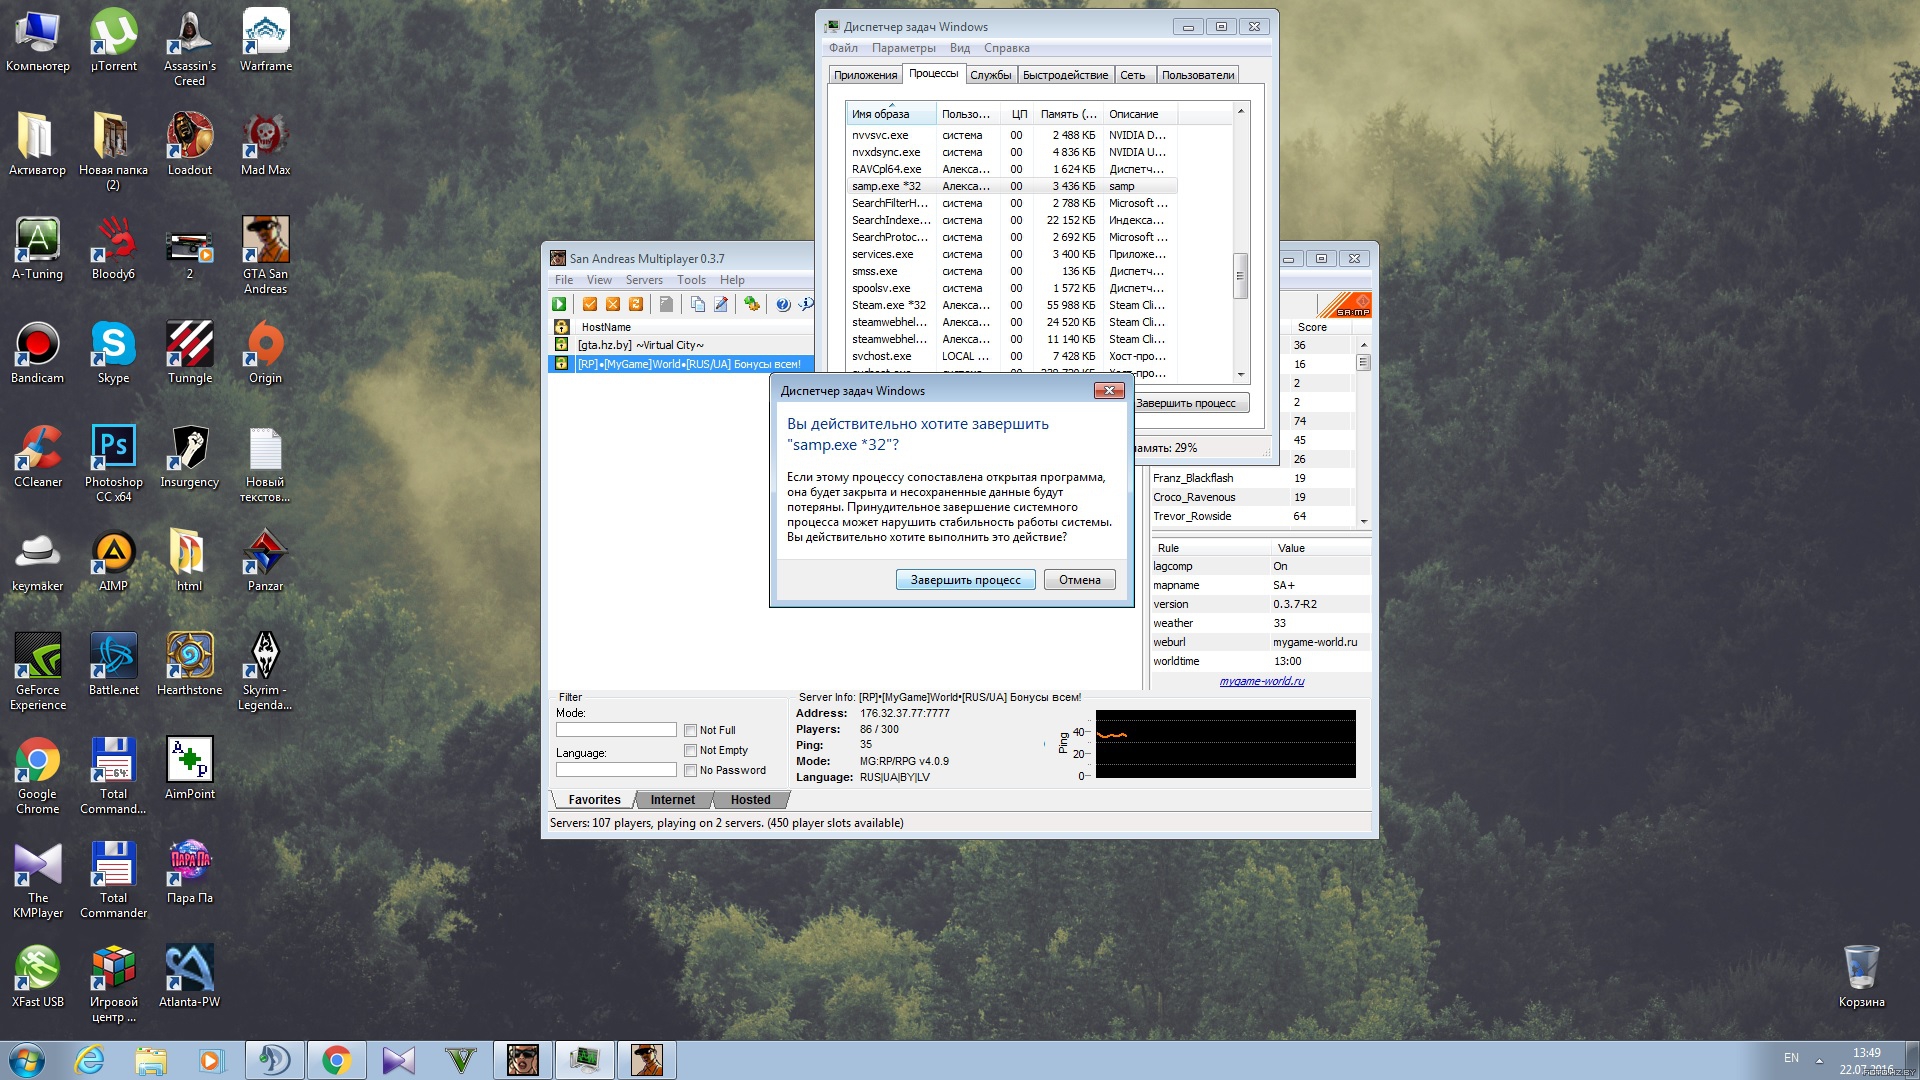
Task: Select the [gta.hz.by] ~Virtual City~ server
Action: point(680,345)
